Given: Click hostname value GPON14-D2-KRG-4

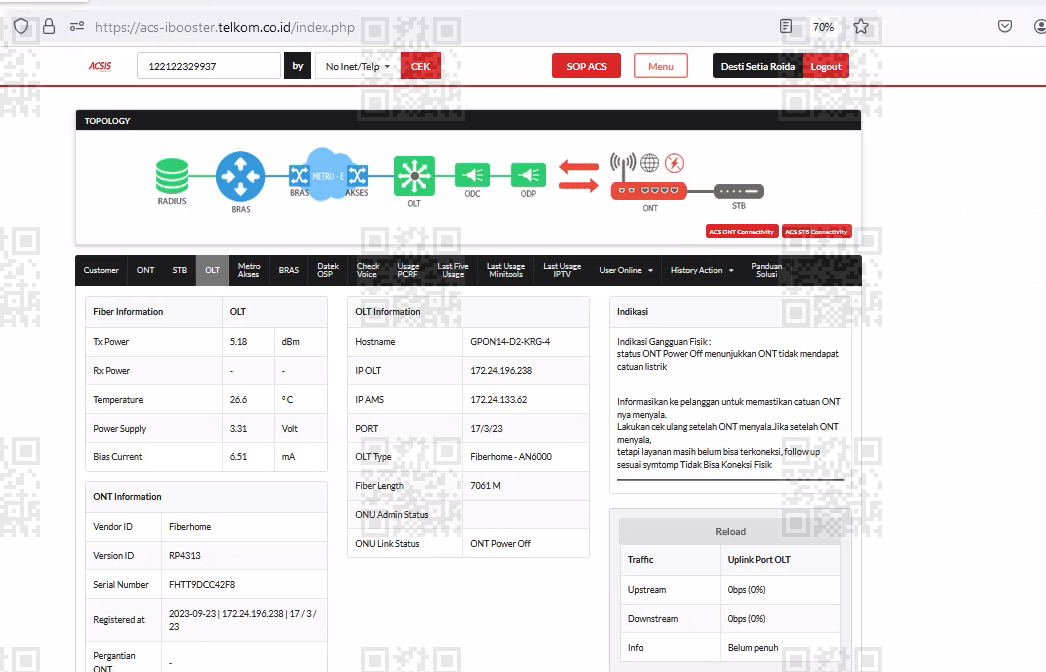Looking at the screenshot, I should coord(510,342).
